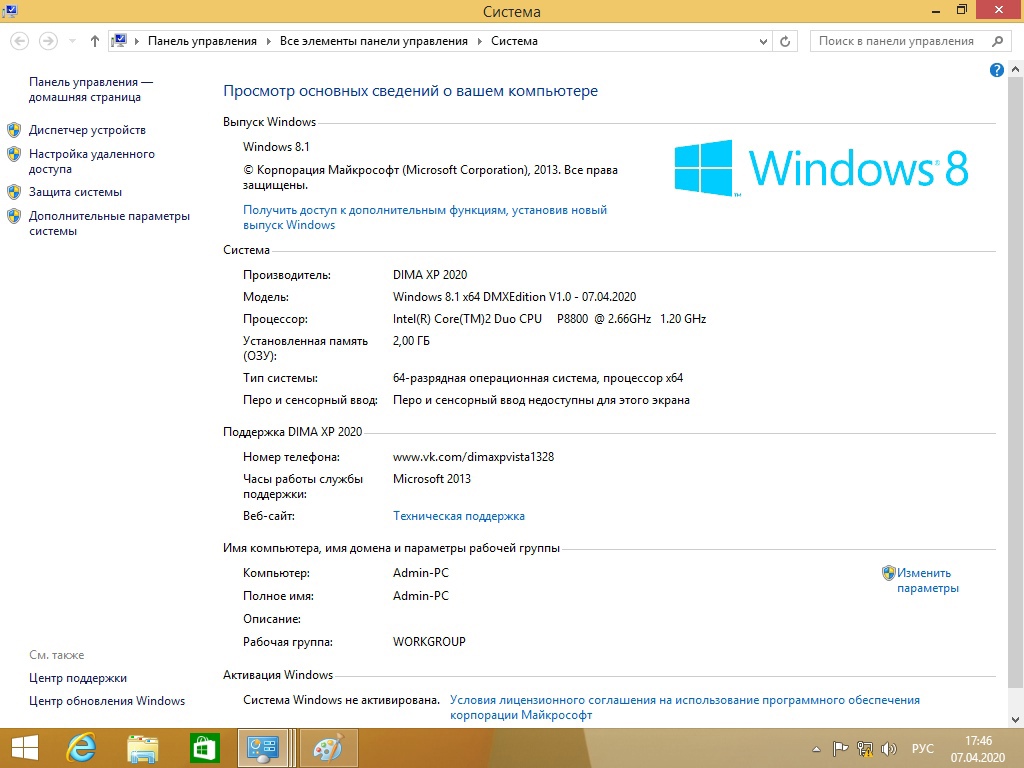This screenshot has width=1024, height=768.
Task: Open File Explorer from the taskbar
Action: 143,748
